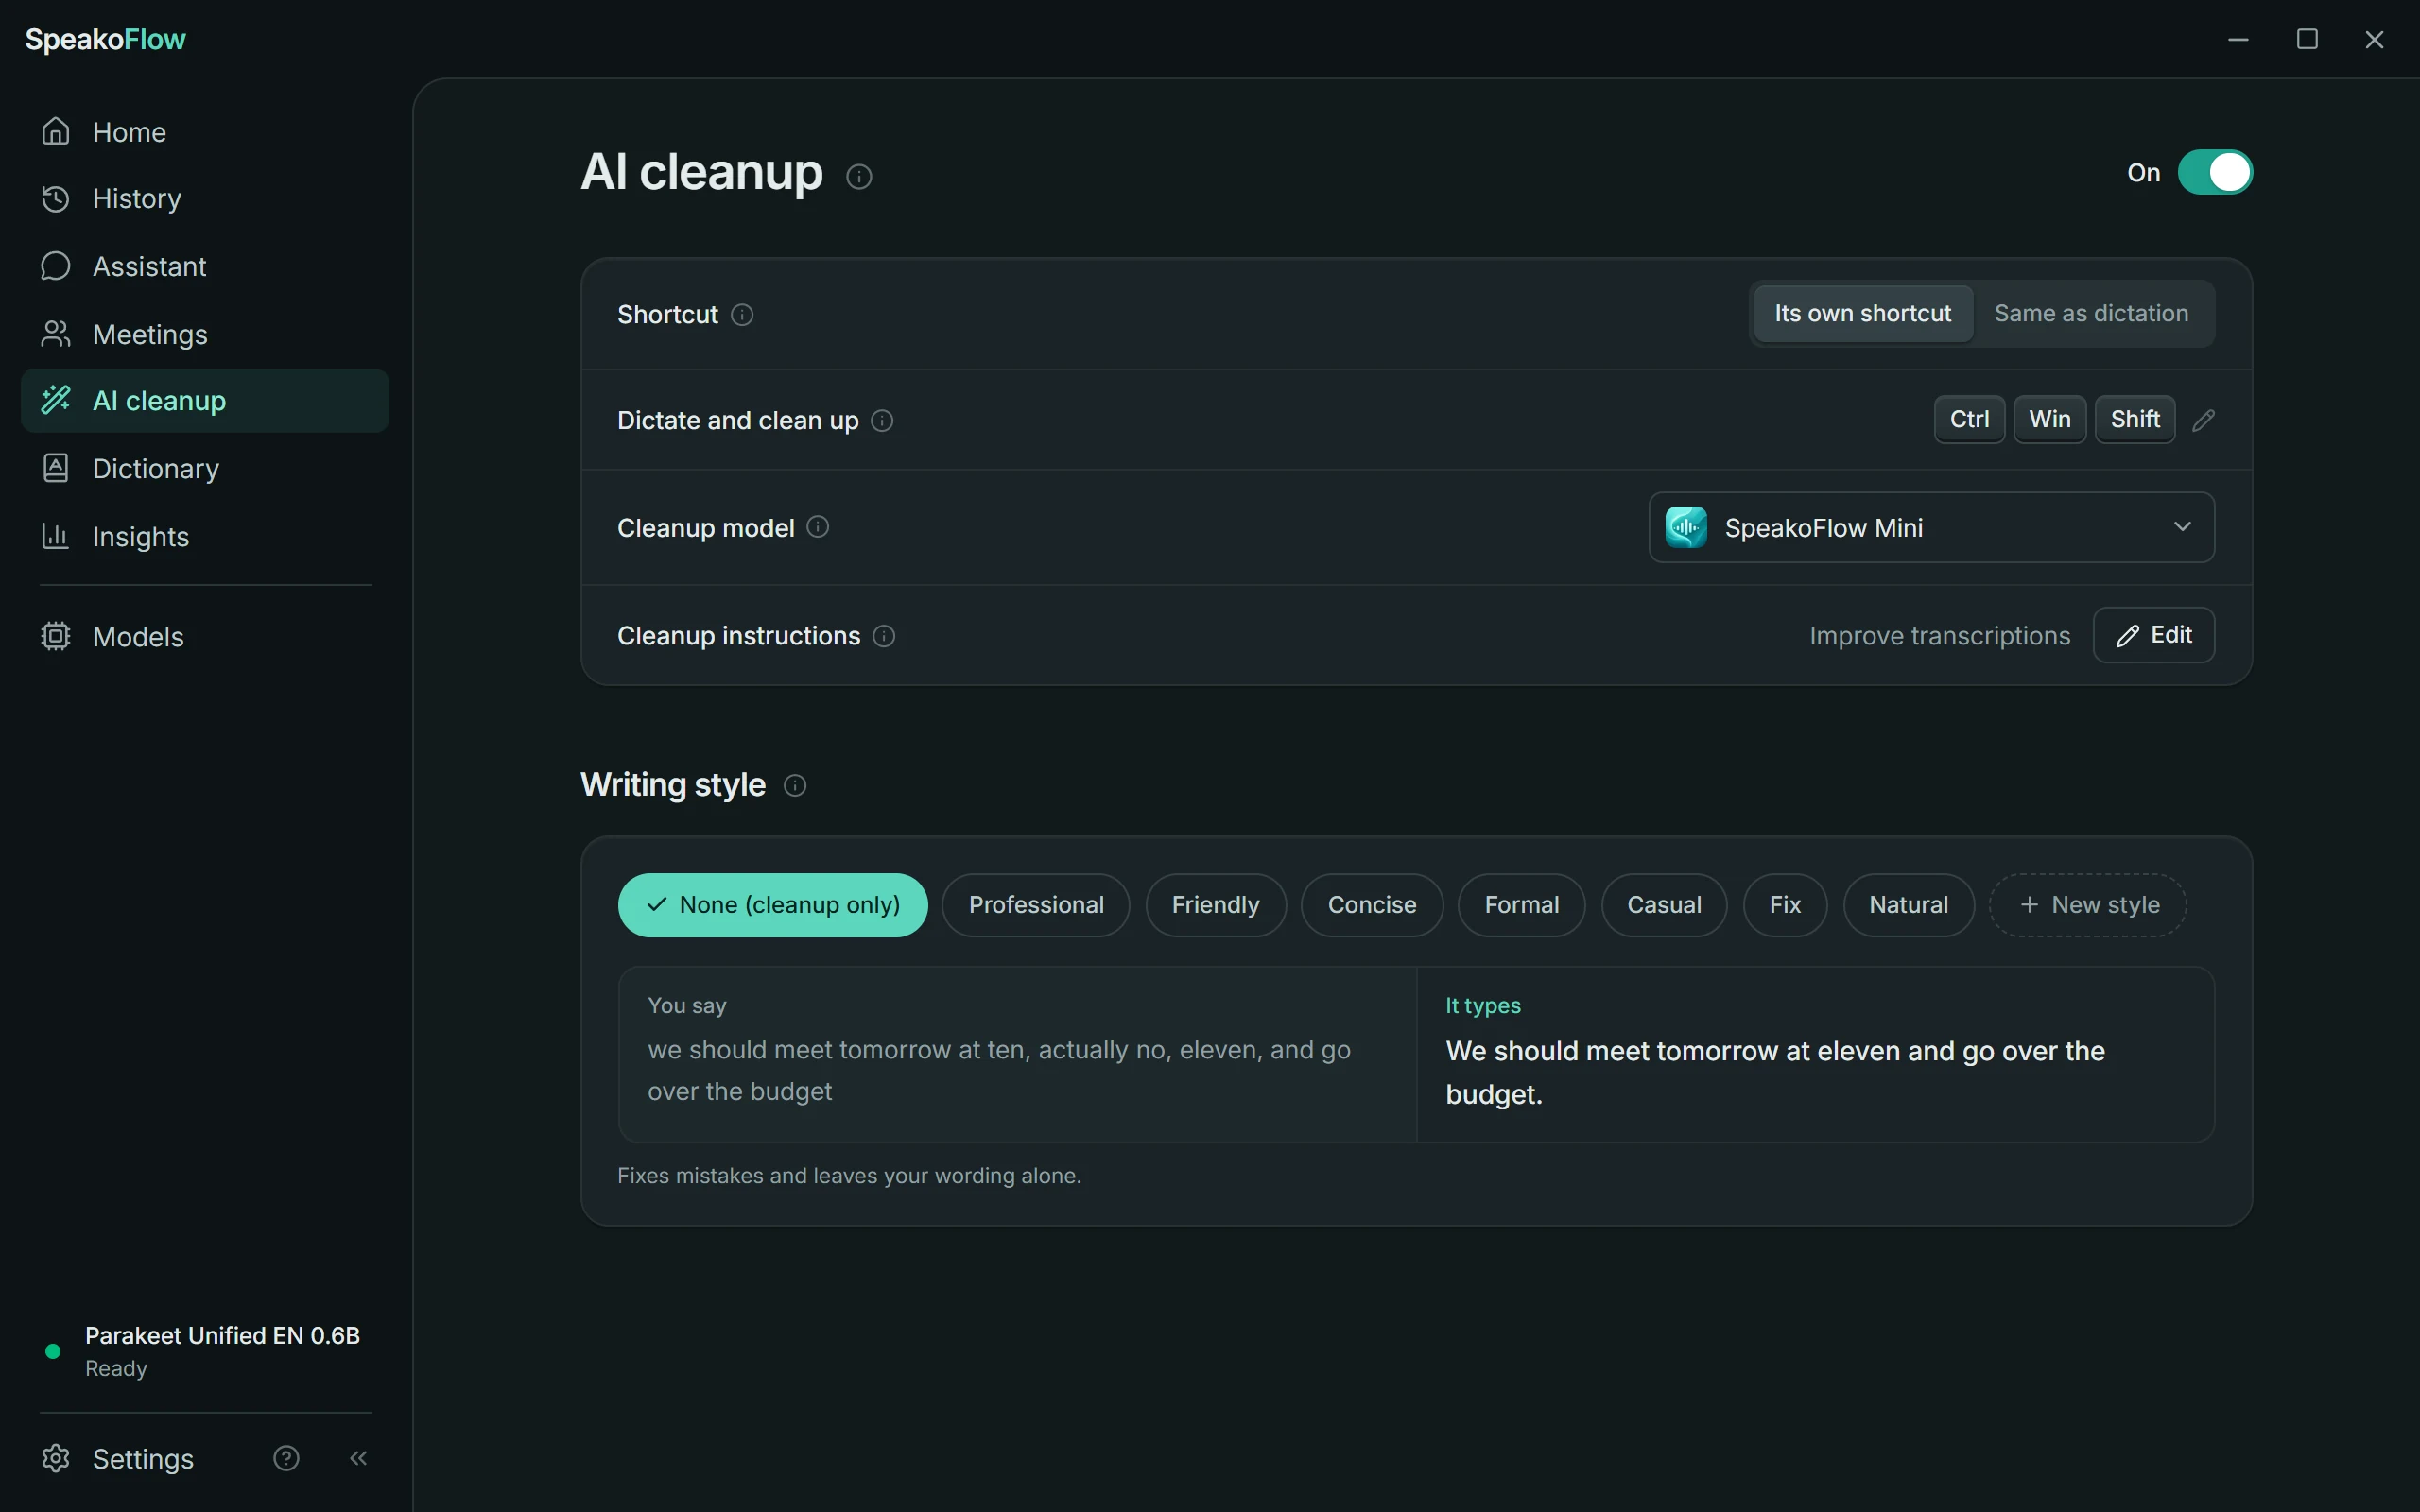Go to the Assistant section
The width and height of the screenshot is (2420, 1512).
(204, 266)
